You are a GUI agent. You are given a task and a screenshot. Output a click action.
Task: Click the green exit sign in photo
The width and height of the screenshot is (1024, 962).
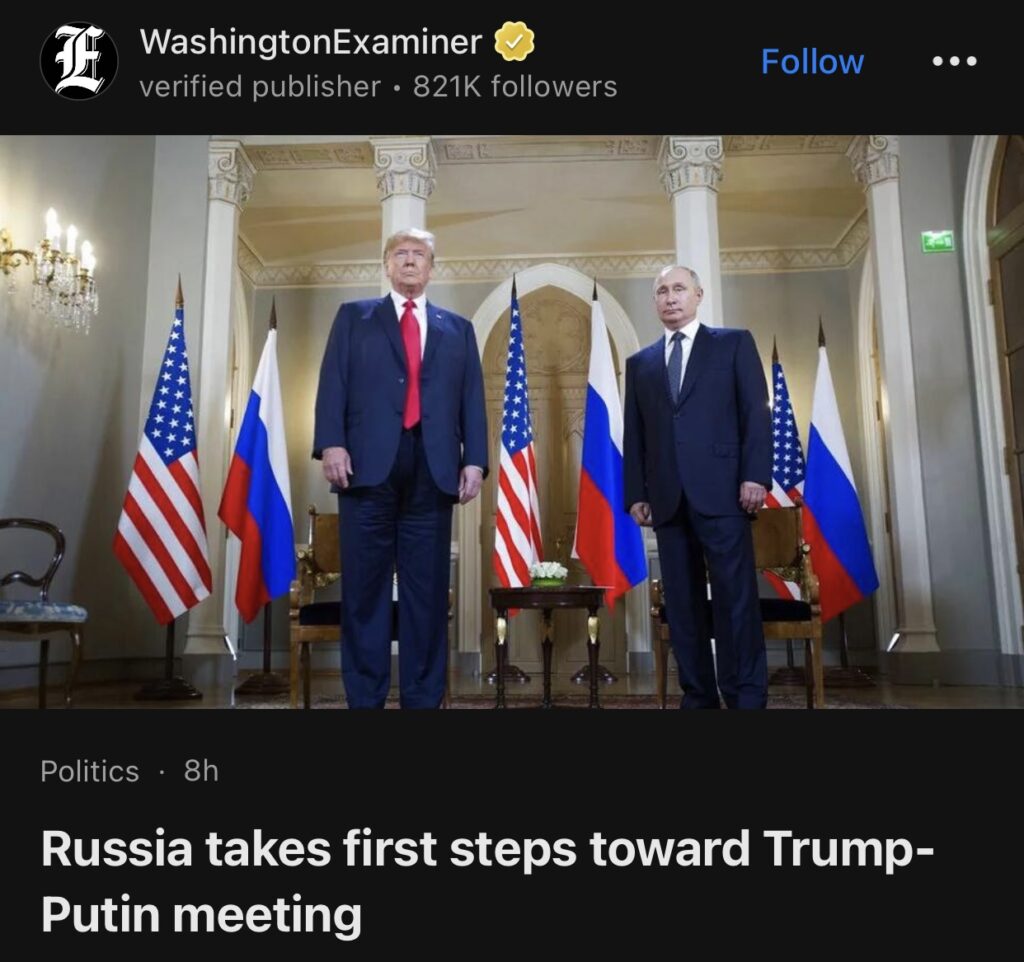(x=938, y=241)
